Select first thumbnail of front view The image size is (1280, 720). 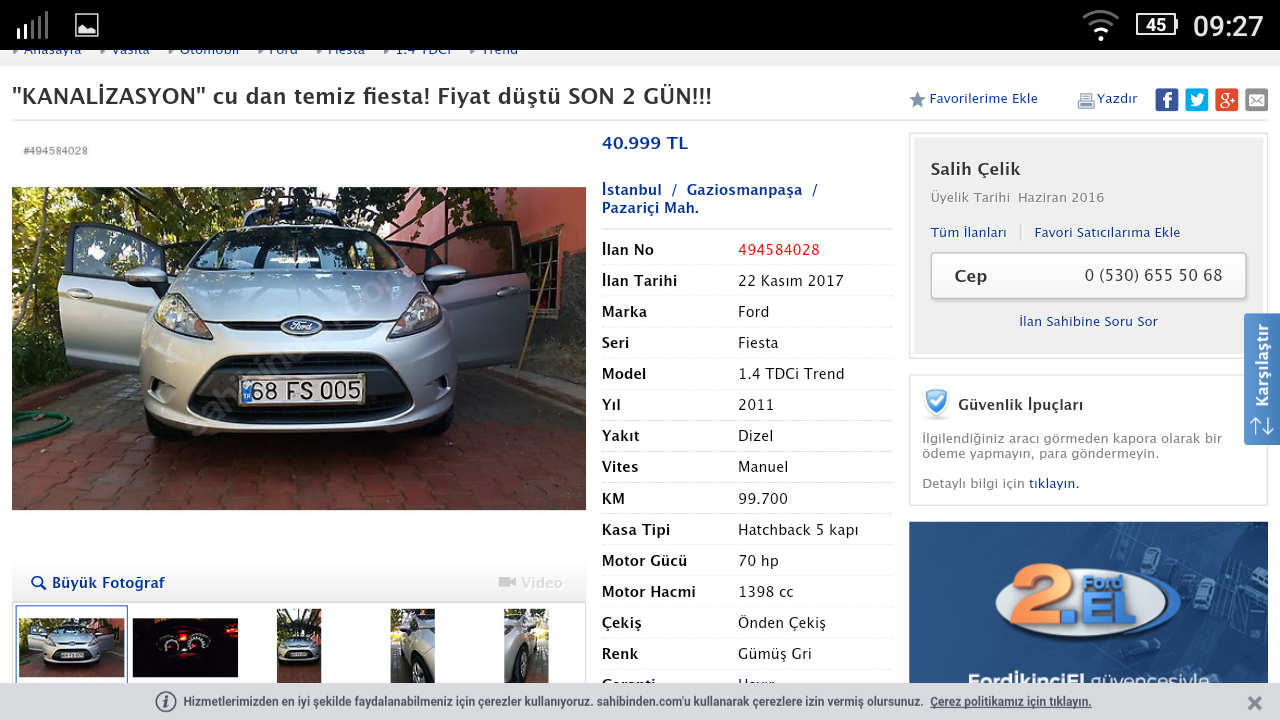(71, 646)
